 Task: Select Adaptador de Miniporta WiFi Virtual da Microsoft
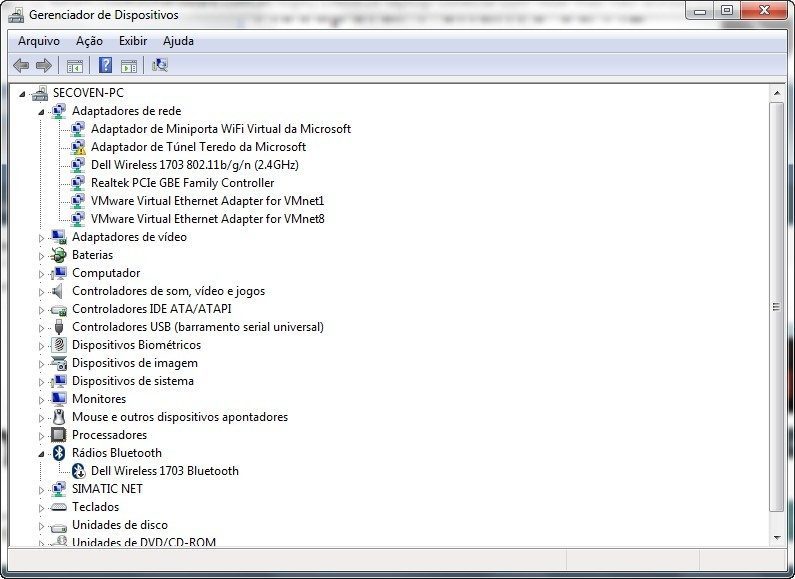(221, 129)
